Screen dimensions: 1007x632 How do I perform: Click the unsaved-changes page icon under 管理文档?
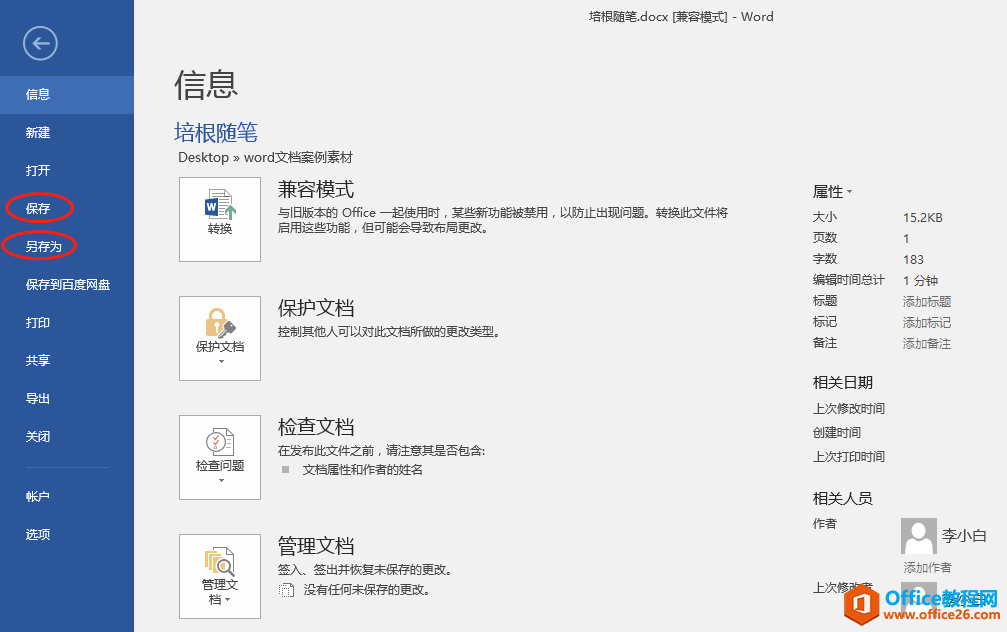pos(286,590)
